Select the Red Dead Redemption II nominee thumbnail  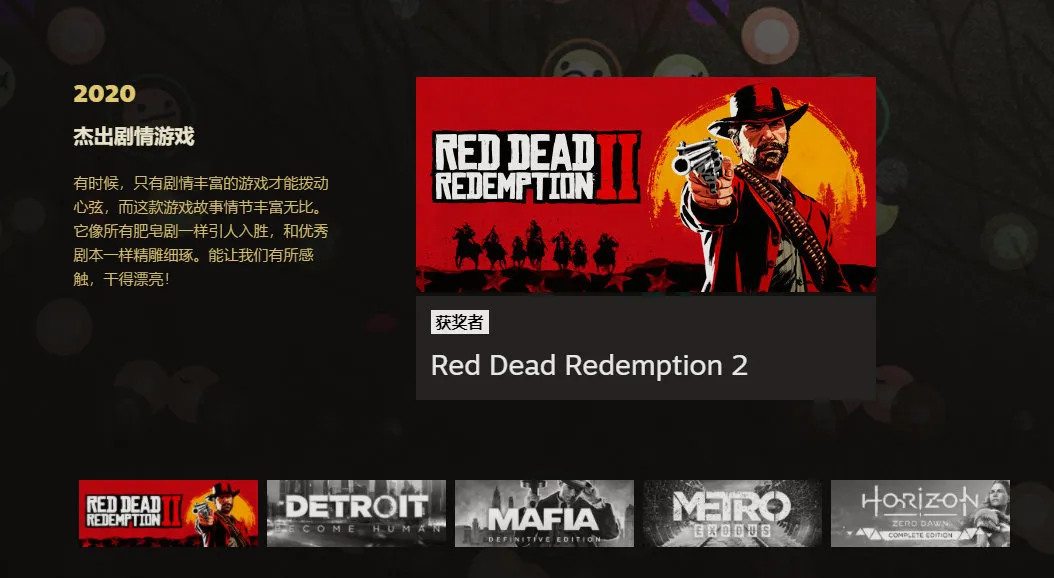pyautogui.click(x=168, y=513)
